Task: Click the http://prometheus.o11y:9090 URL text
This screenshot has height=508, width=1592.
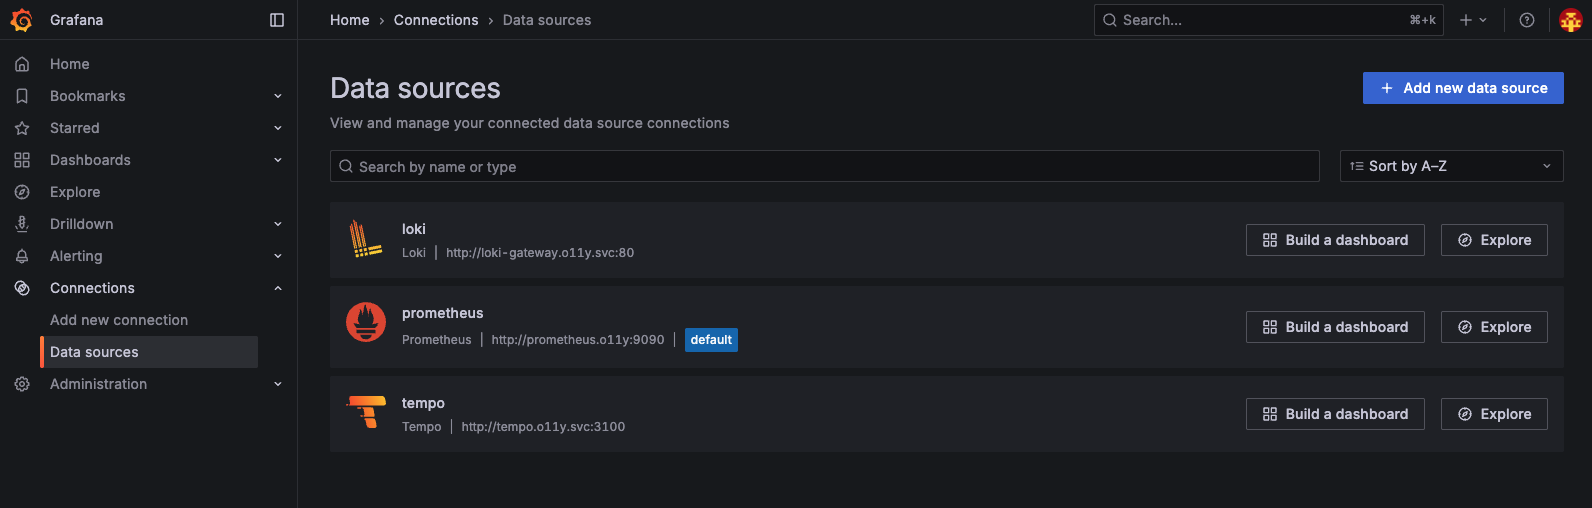Action: tap(578, 340)
